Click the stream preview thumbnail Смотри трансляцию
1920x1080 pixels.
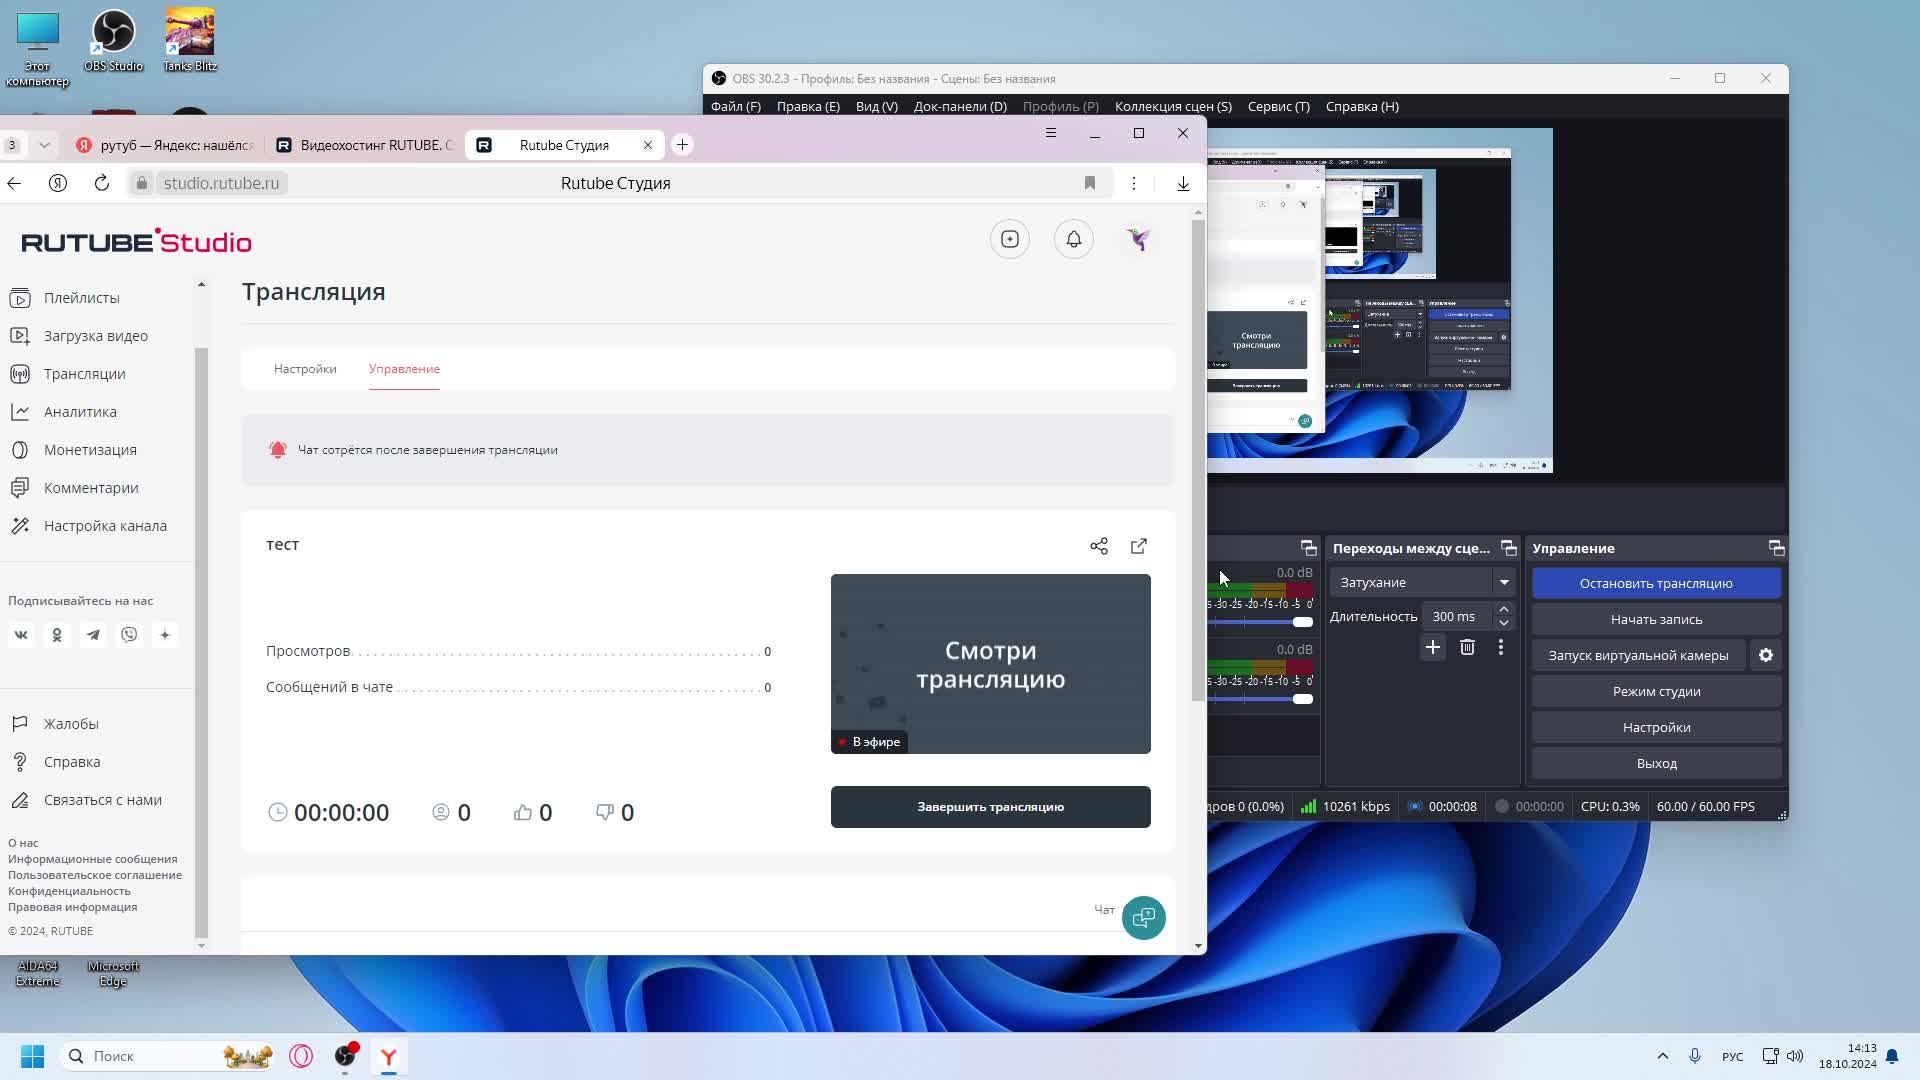click(991, 664)
